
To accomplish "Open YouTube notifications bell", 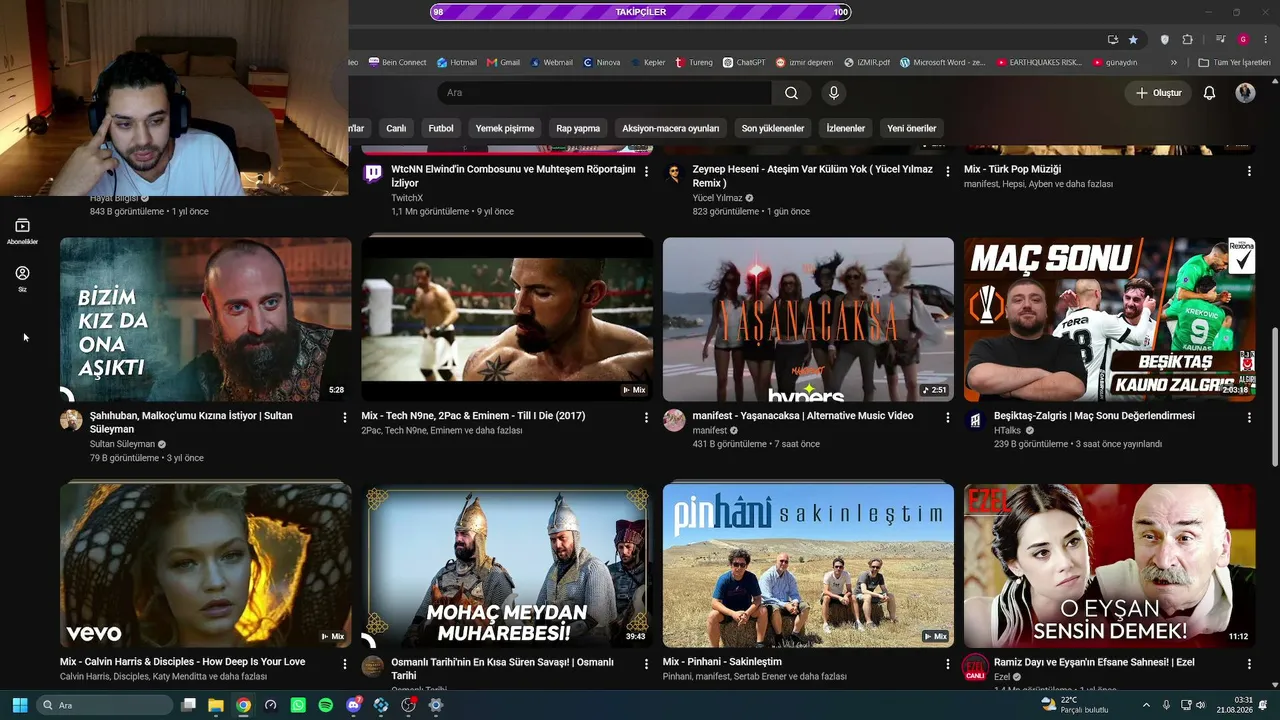I will (x=1209, y=93).
